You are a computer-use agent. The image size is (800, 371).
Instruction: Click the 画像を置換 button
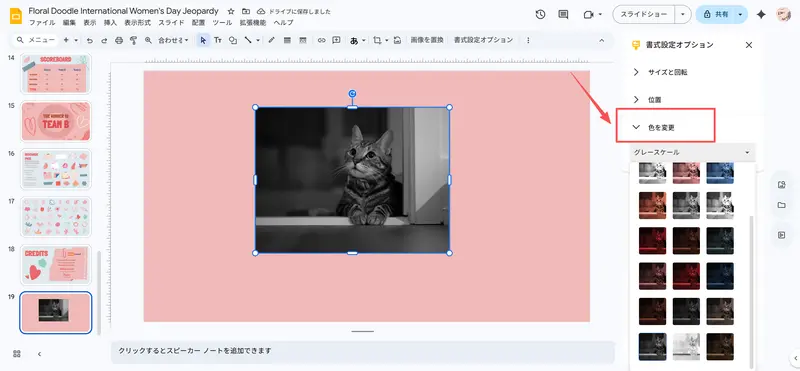427,40
